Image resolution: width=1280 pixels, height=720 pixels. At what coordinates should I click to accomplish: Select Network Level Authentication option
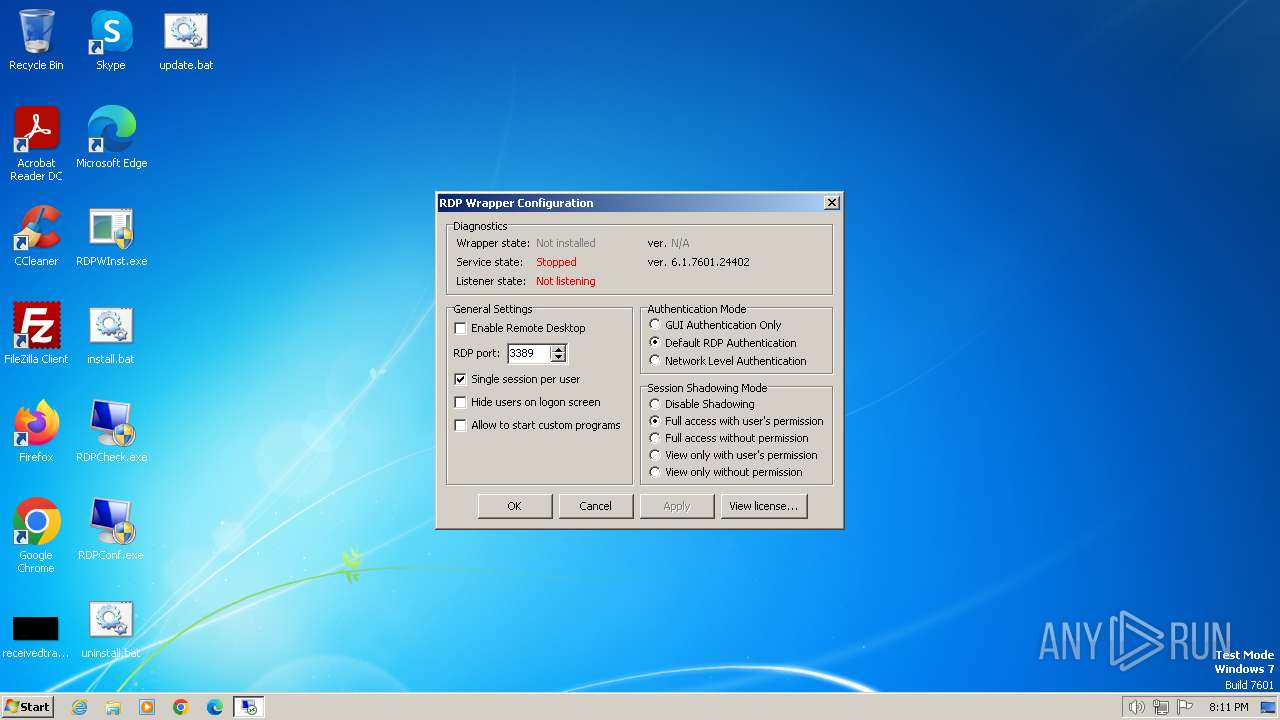click(x=655, y=361)
